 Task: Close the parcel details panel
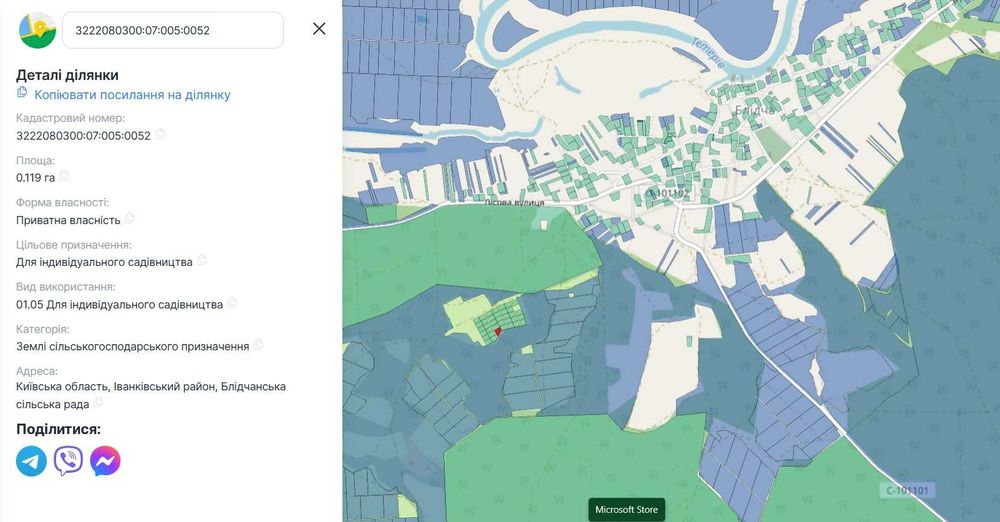(319, 29)
